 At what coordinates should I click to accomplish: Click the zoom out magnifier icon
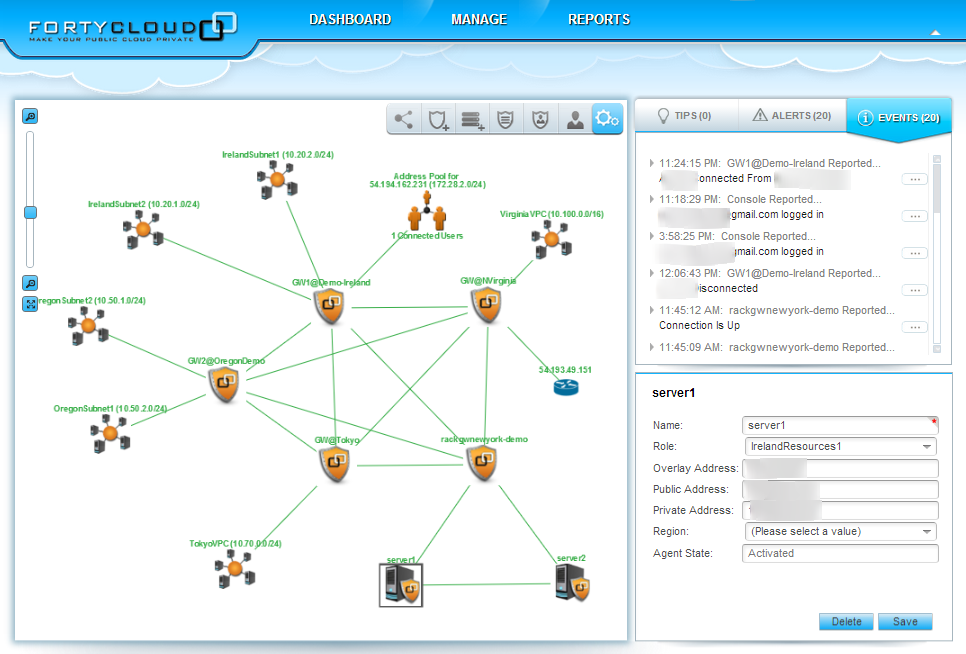(30, 283)
